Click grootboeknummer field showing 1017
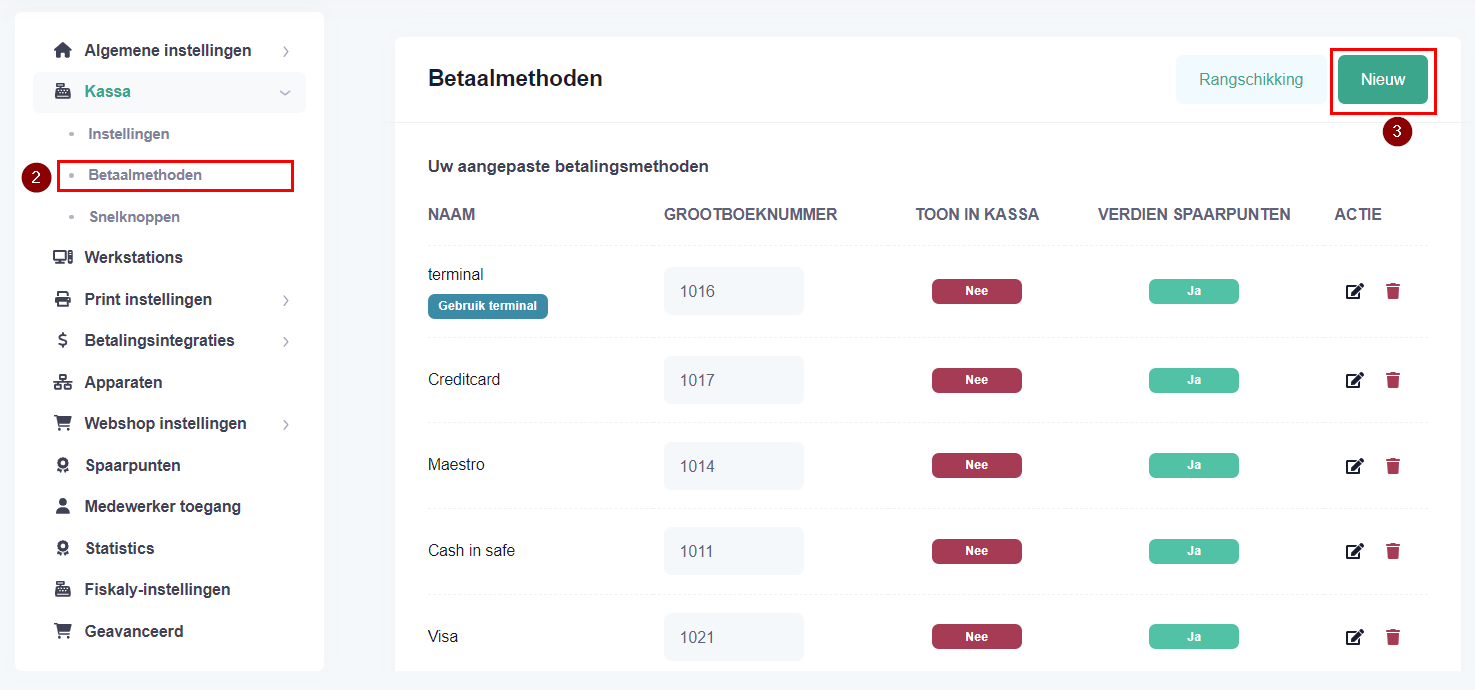The width and height of the screenshot is (1475, 690). click(x=733, y=380)
